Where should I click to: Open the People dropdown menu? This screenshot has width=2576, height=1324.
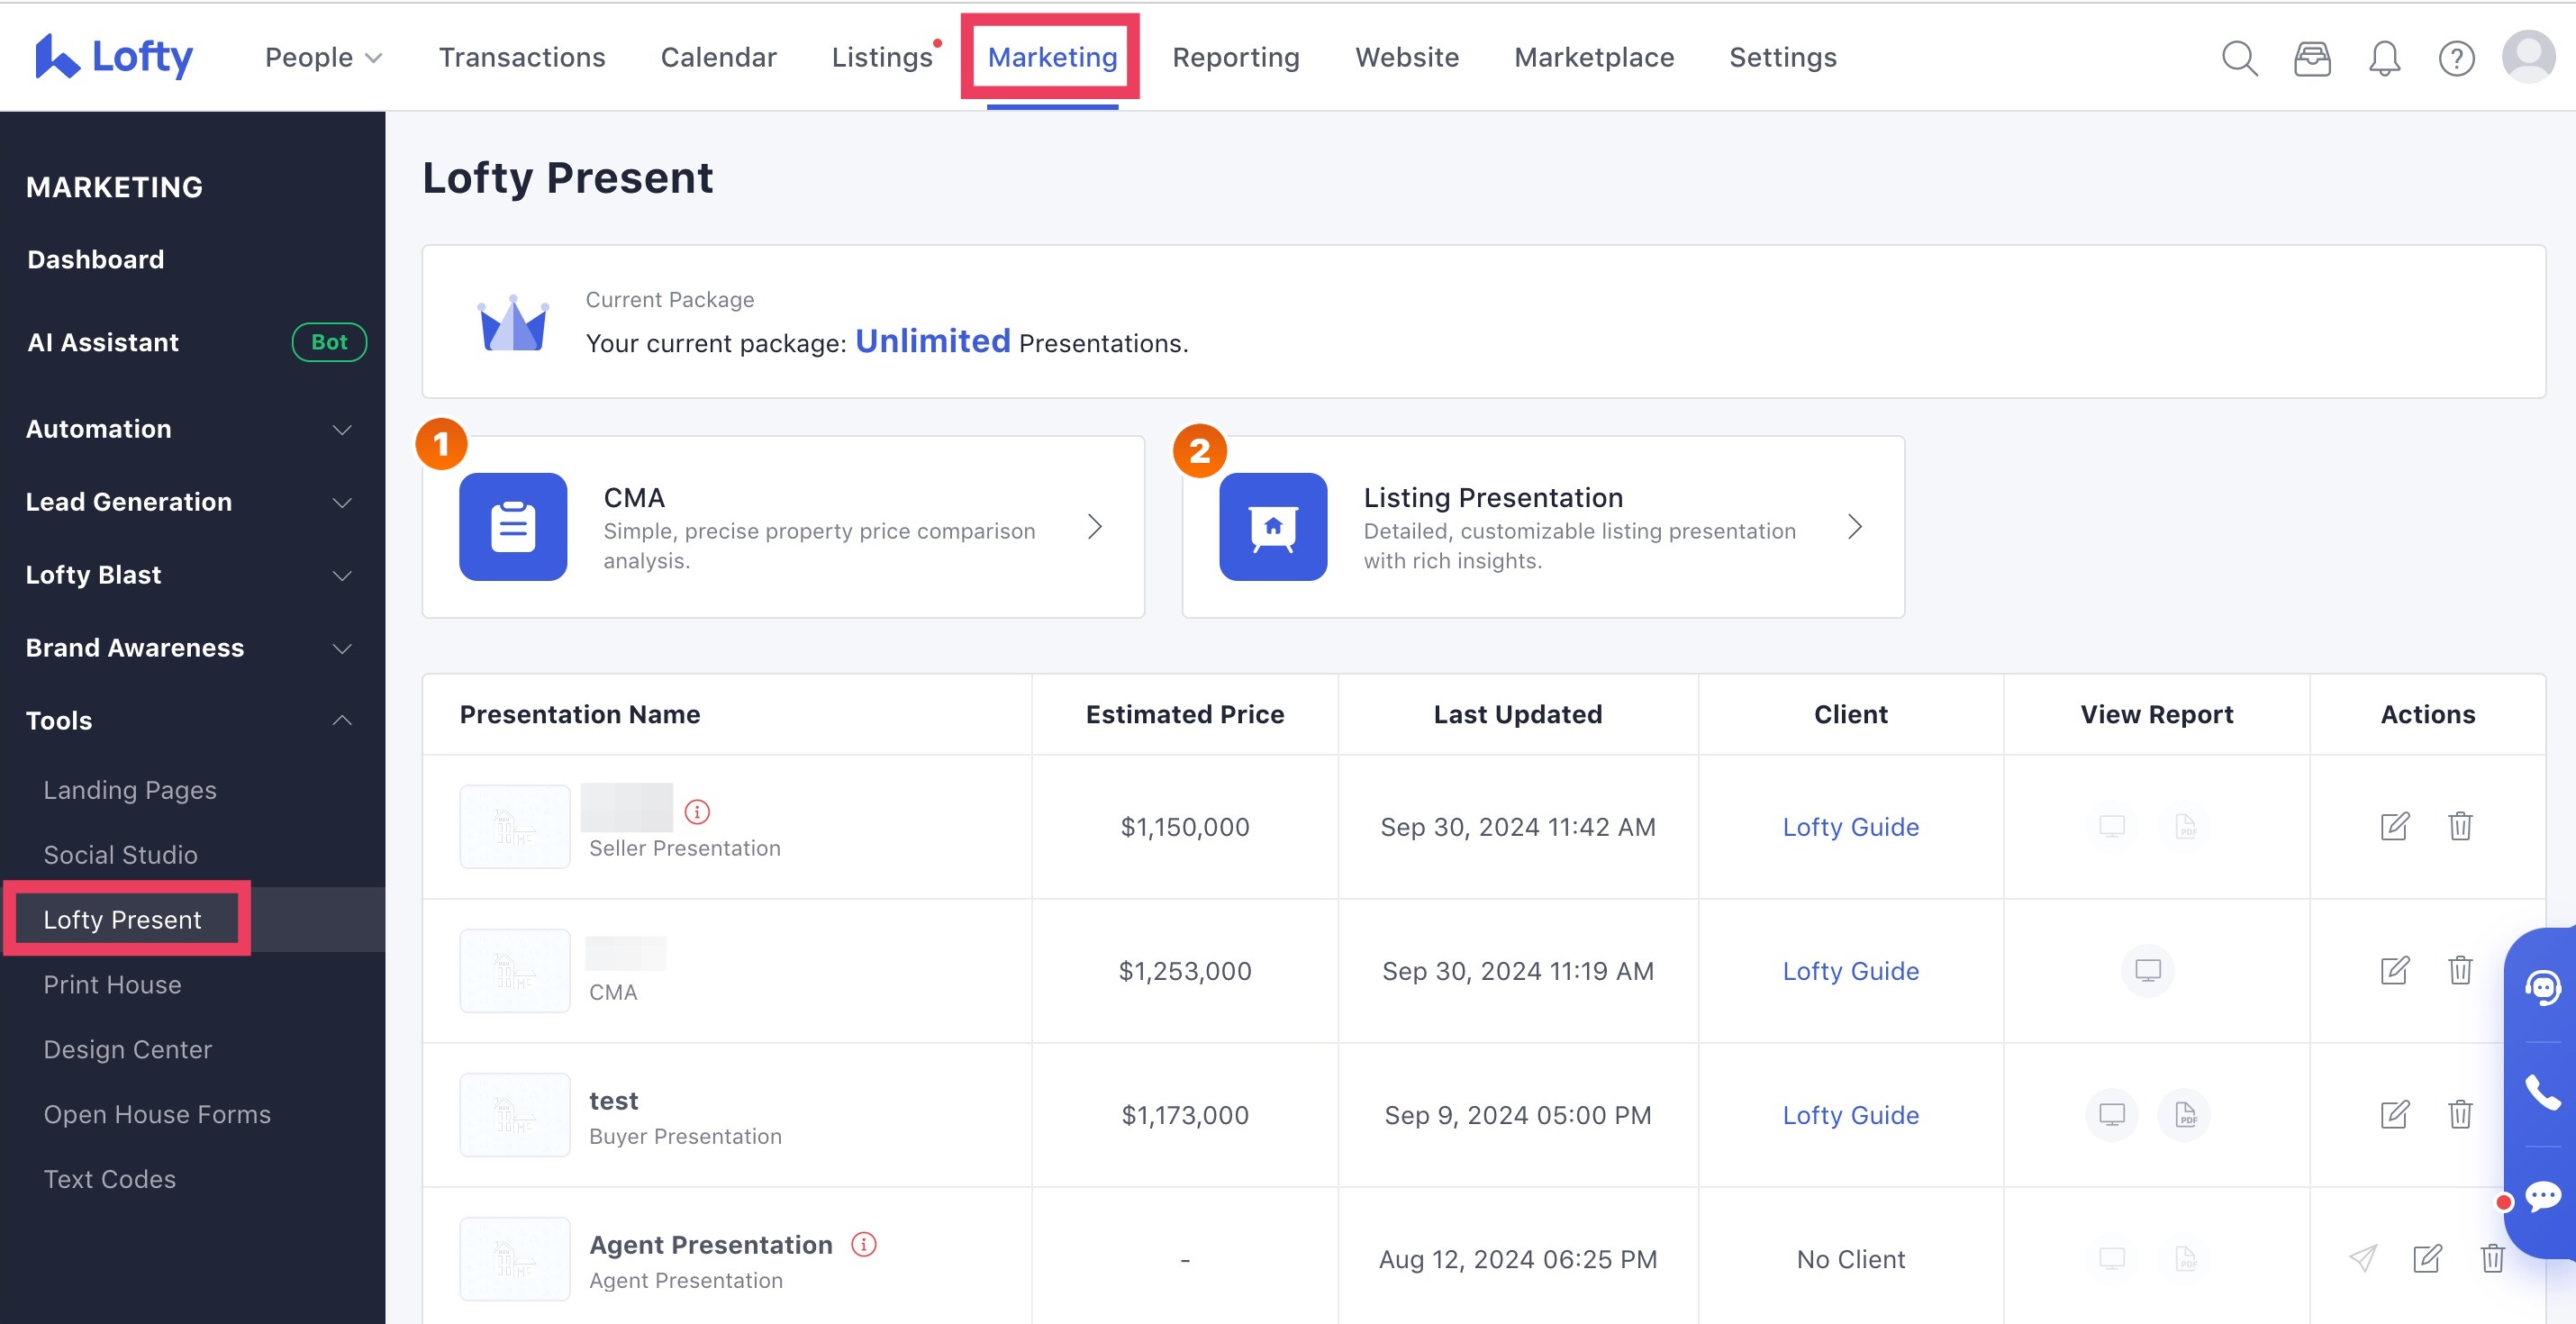(323, 57)
